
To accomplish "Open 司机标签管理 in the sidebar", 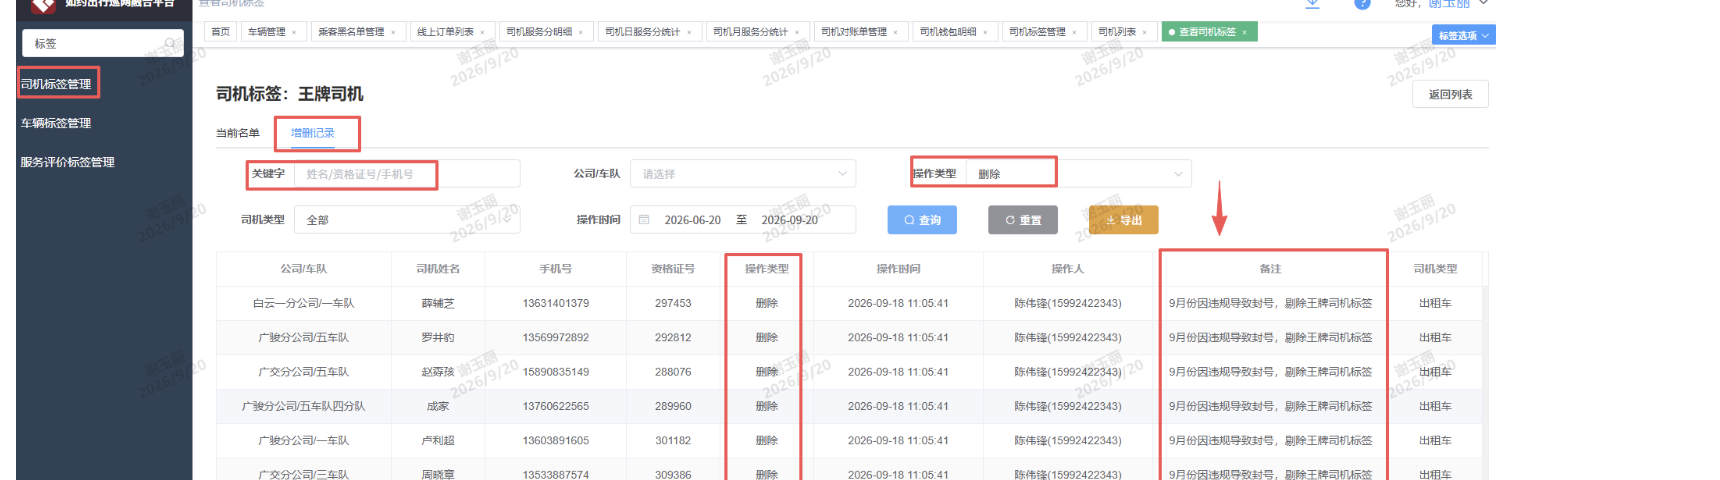I will point(56,84).
